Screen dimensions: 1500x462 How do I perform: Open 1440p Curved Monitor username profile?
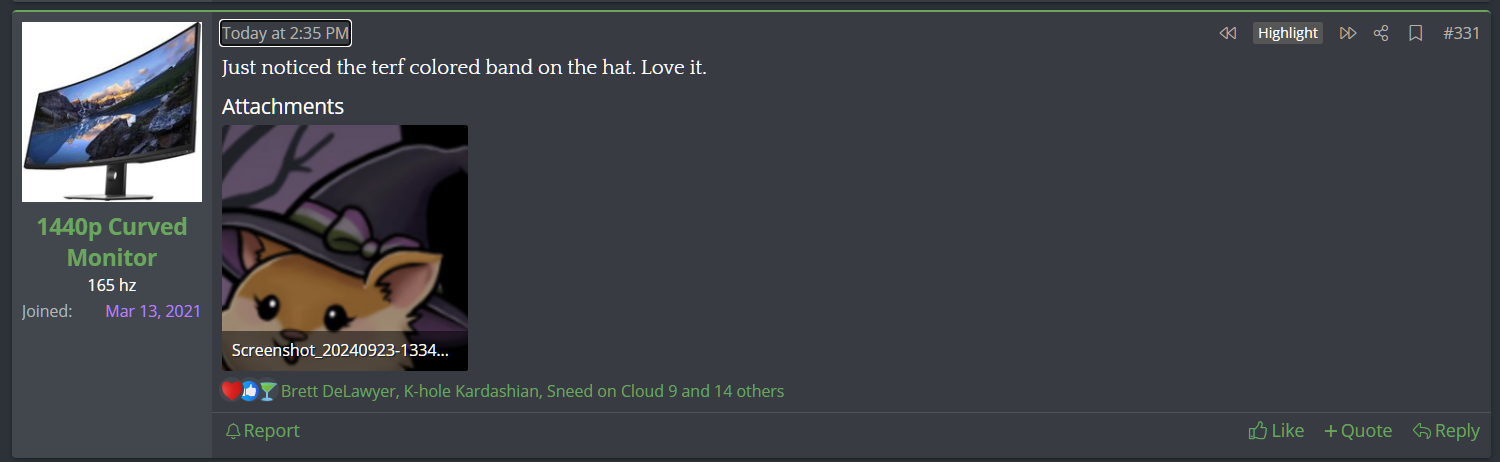point(112,242)
